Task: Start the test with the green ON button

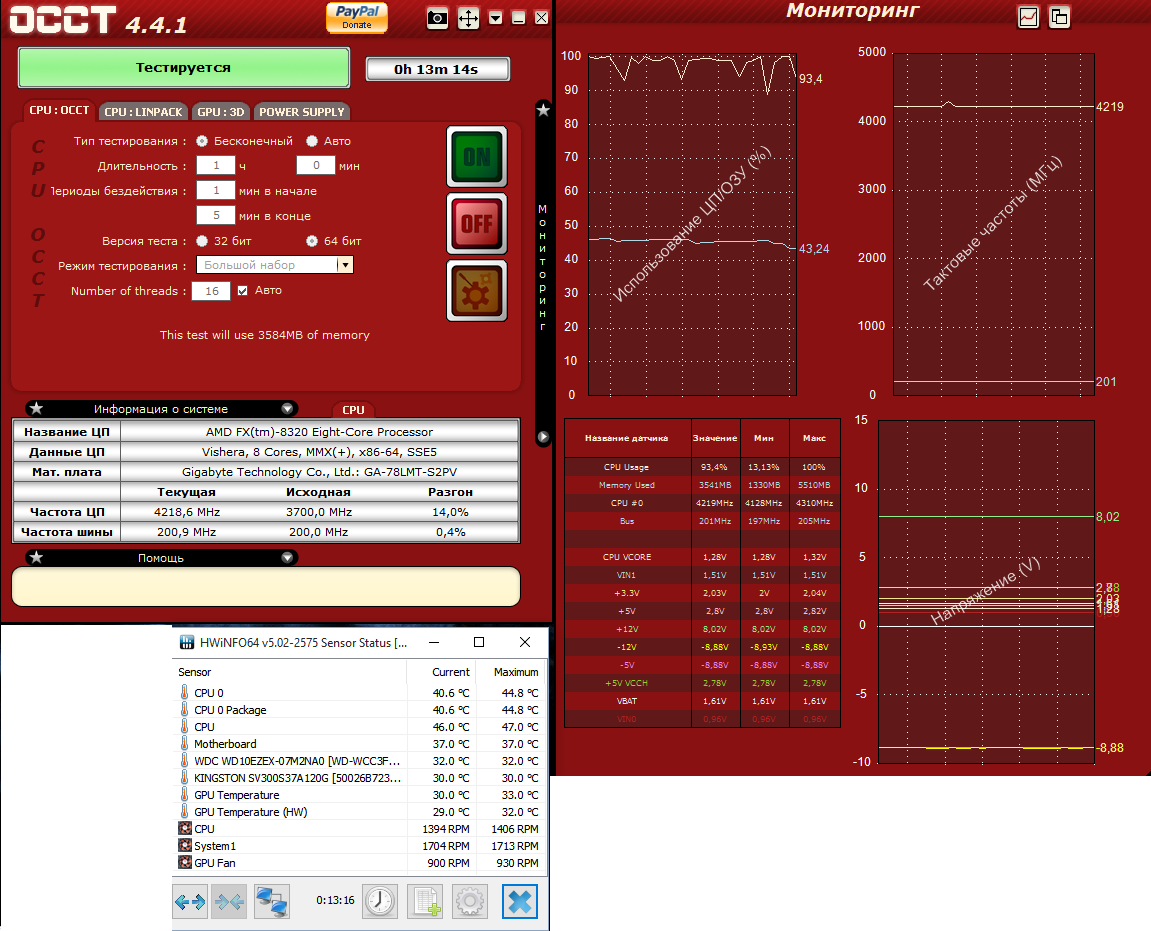Action: coord(477,156)
